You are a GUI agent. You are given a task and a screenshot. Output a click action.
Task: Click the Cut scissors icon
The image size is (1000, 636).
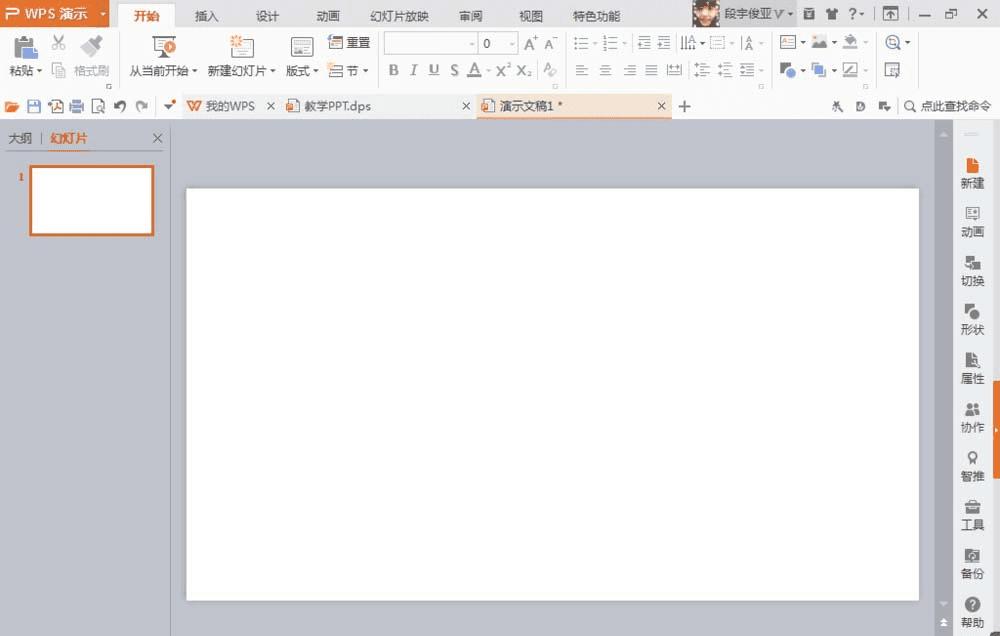click(59, 43)
